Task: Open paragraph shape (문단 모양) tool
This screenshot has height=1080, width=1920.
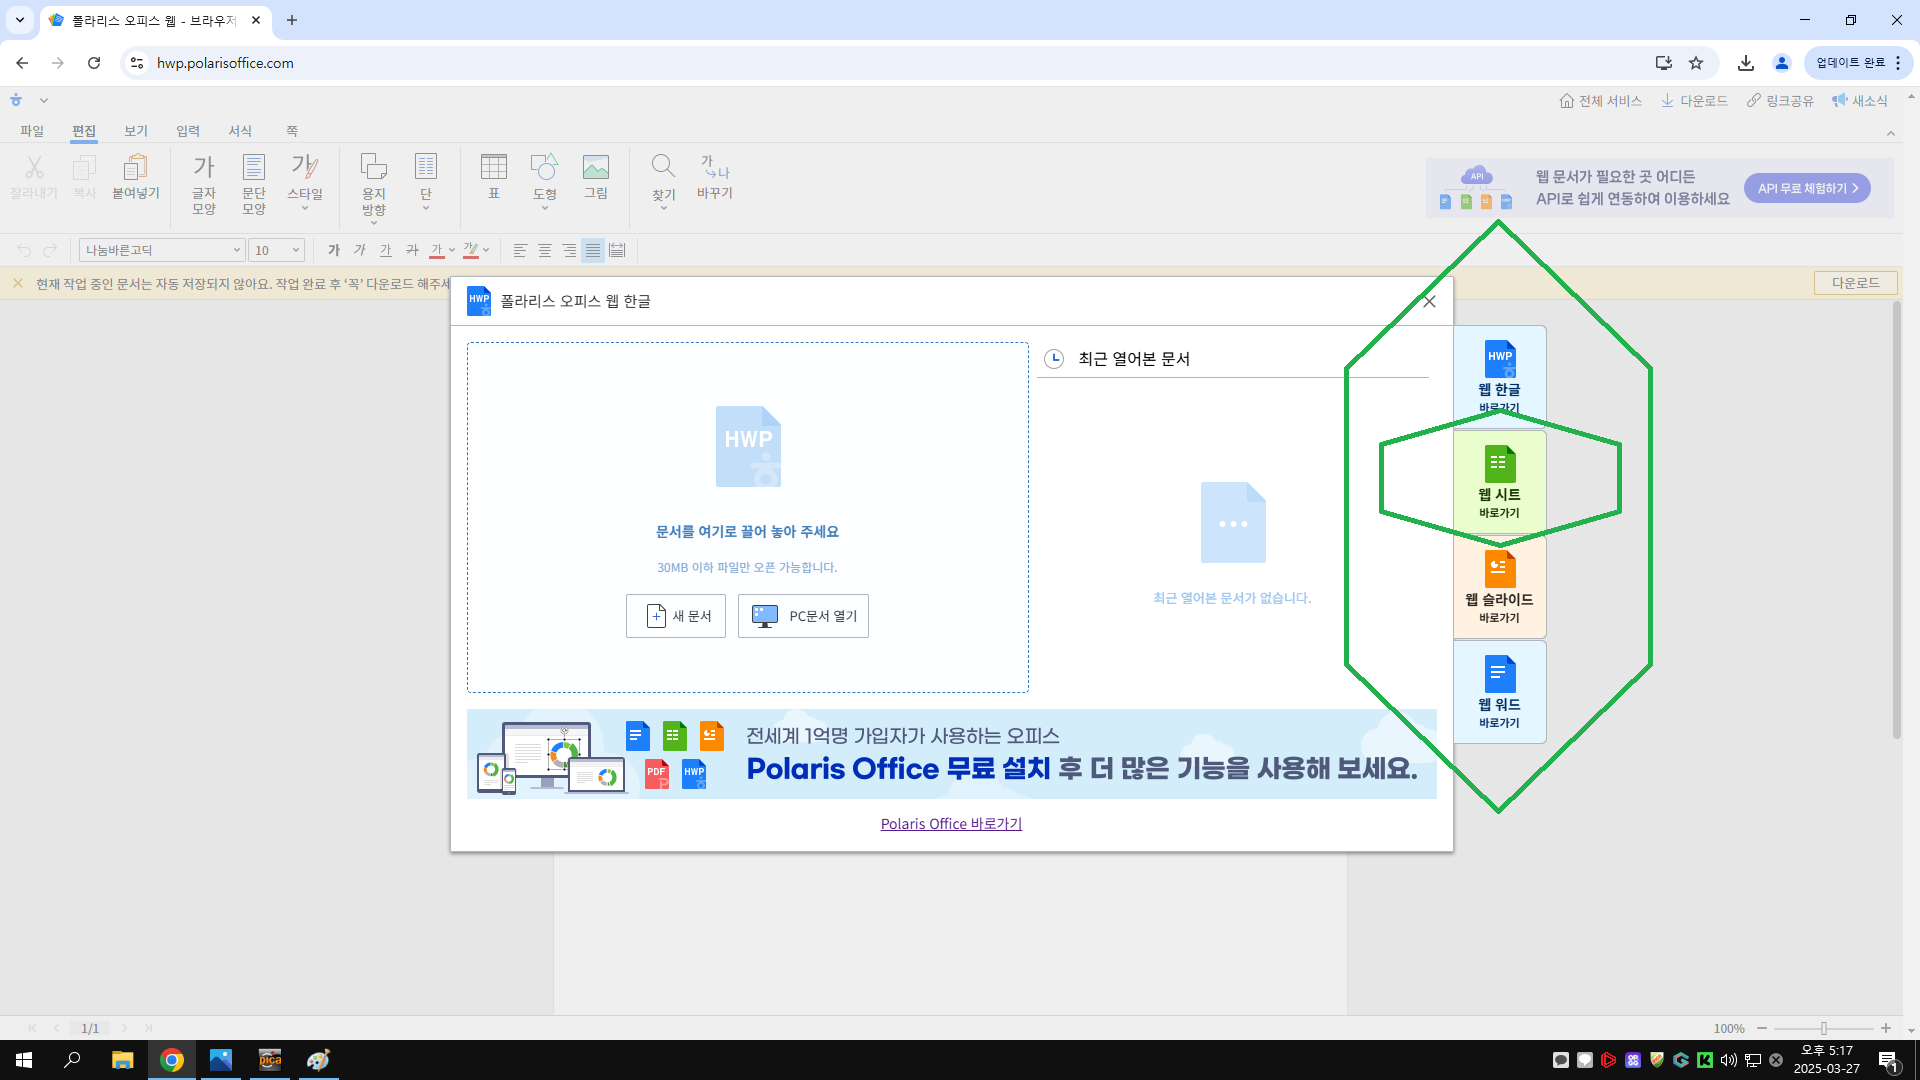Action: click(x=254, y=184)
